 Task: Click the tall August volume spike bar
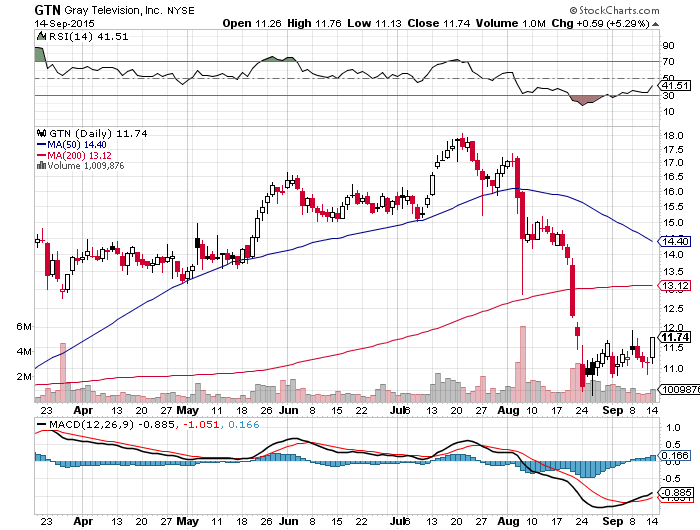tap(523, 364)
